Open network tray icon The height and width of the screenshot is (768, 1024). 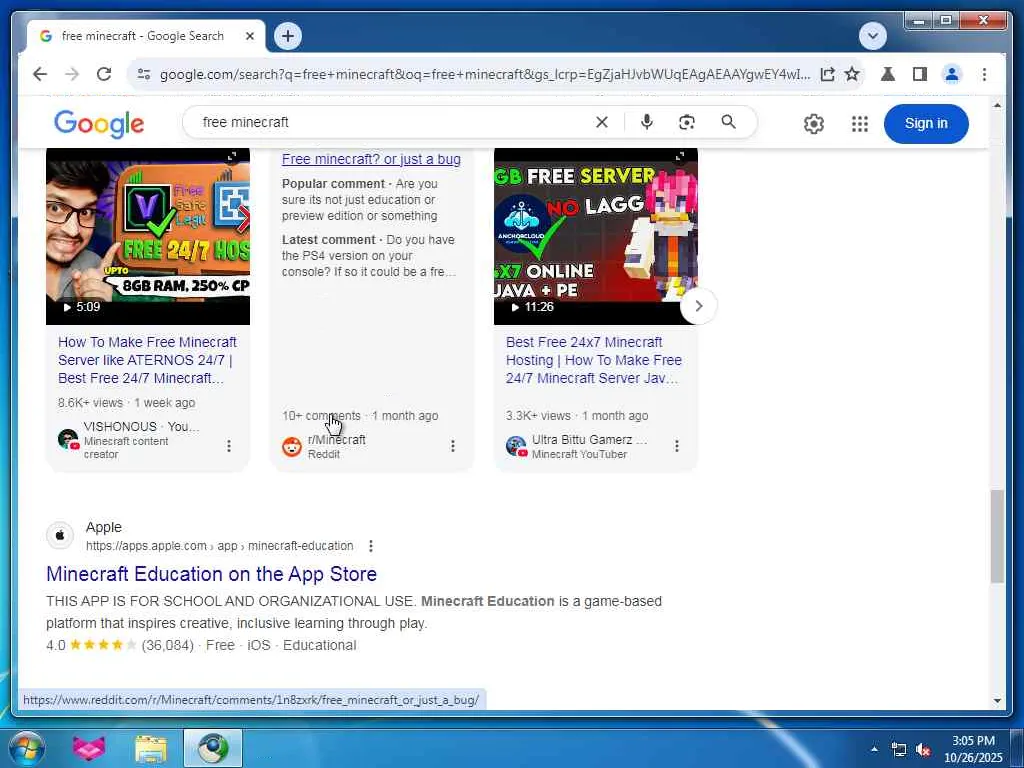tap(899, 749)
